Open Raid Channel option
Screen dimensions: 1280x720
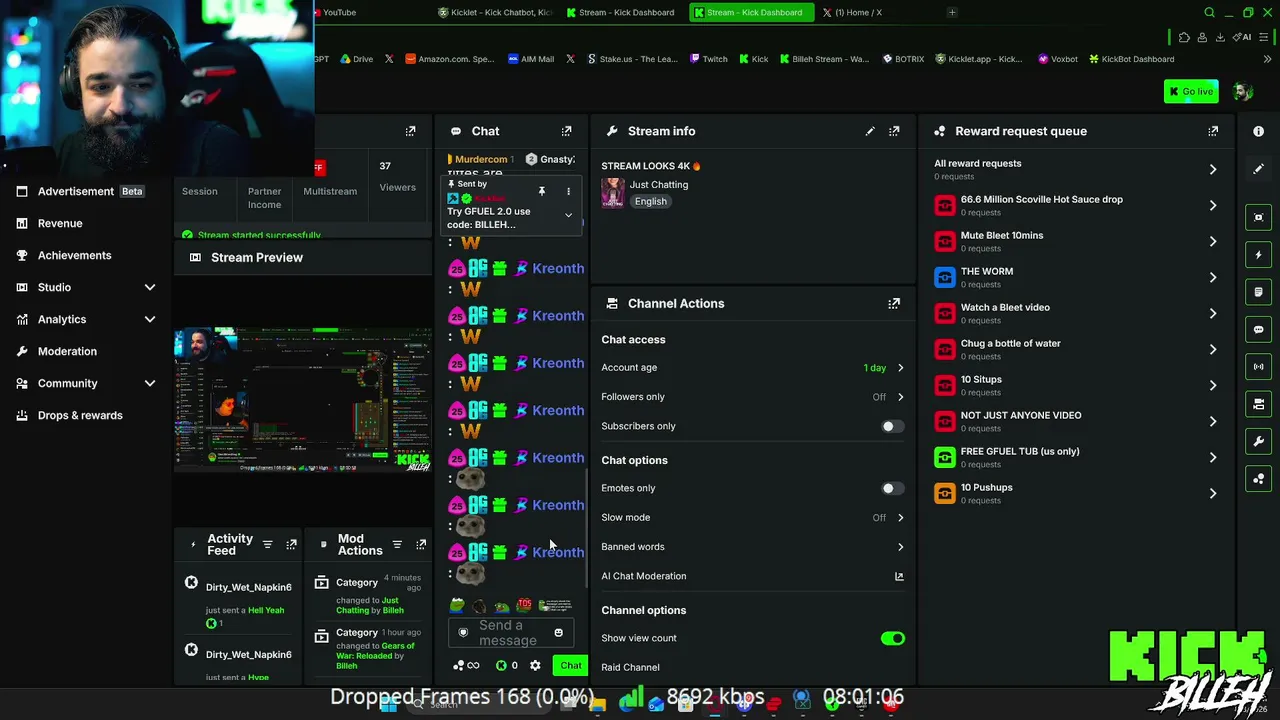pyautogui.click(x=752, y=667)
